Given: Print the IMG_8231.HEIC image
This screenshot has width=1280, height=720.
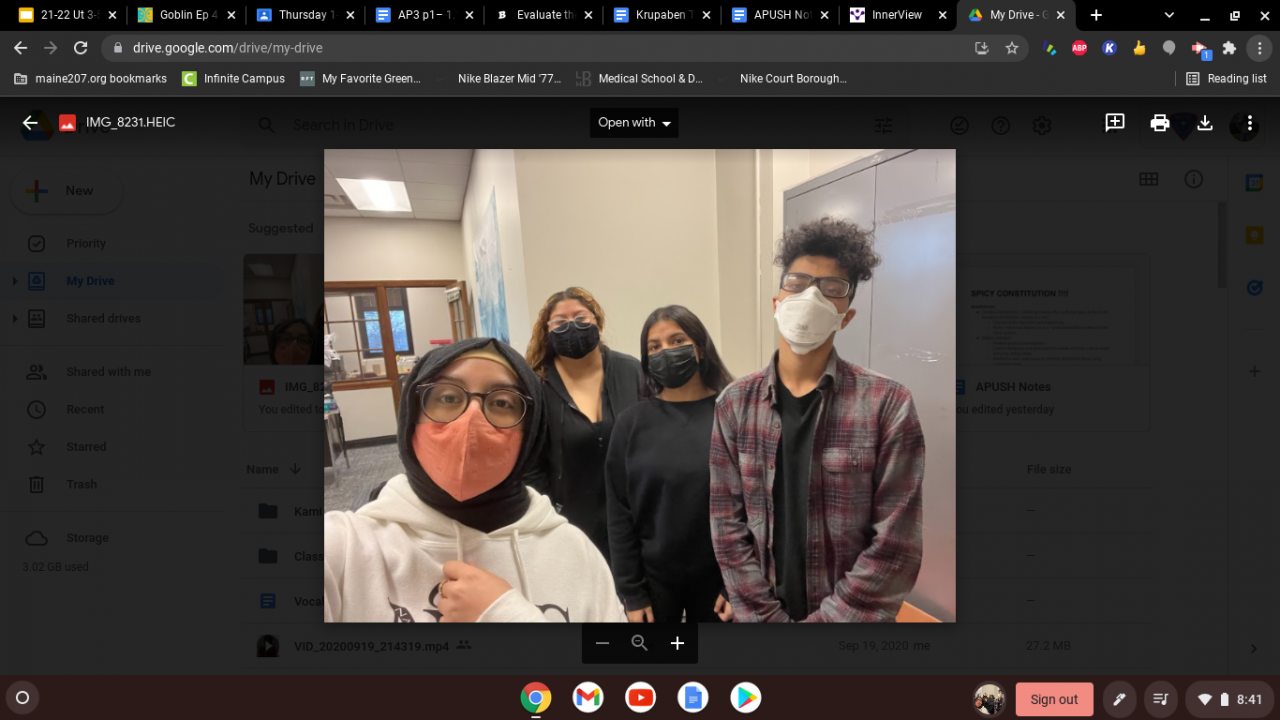Looking at the screenshot, I should (1160, 123).
